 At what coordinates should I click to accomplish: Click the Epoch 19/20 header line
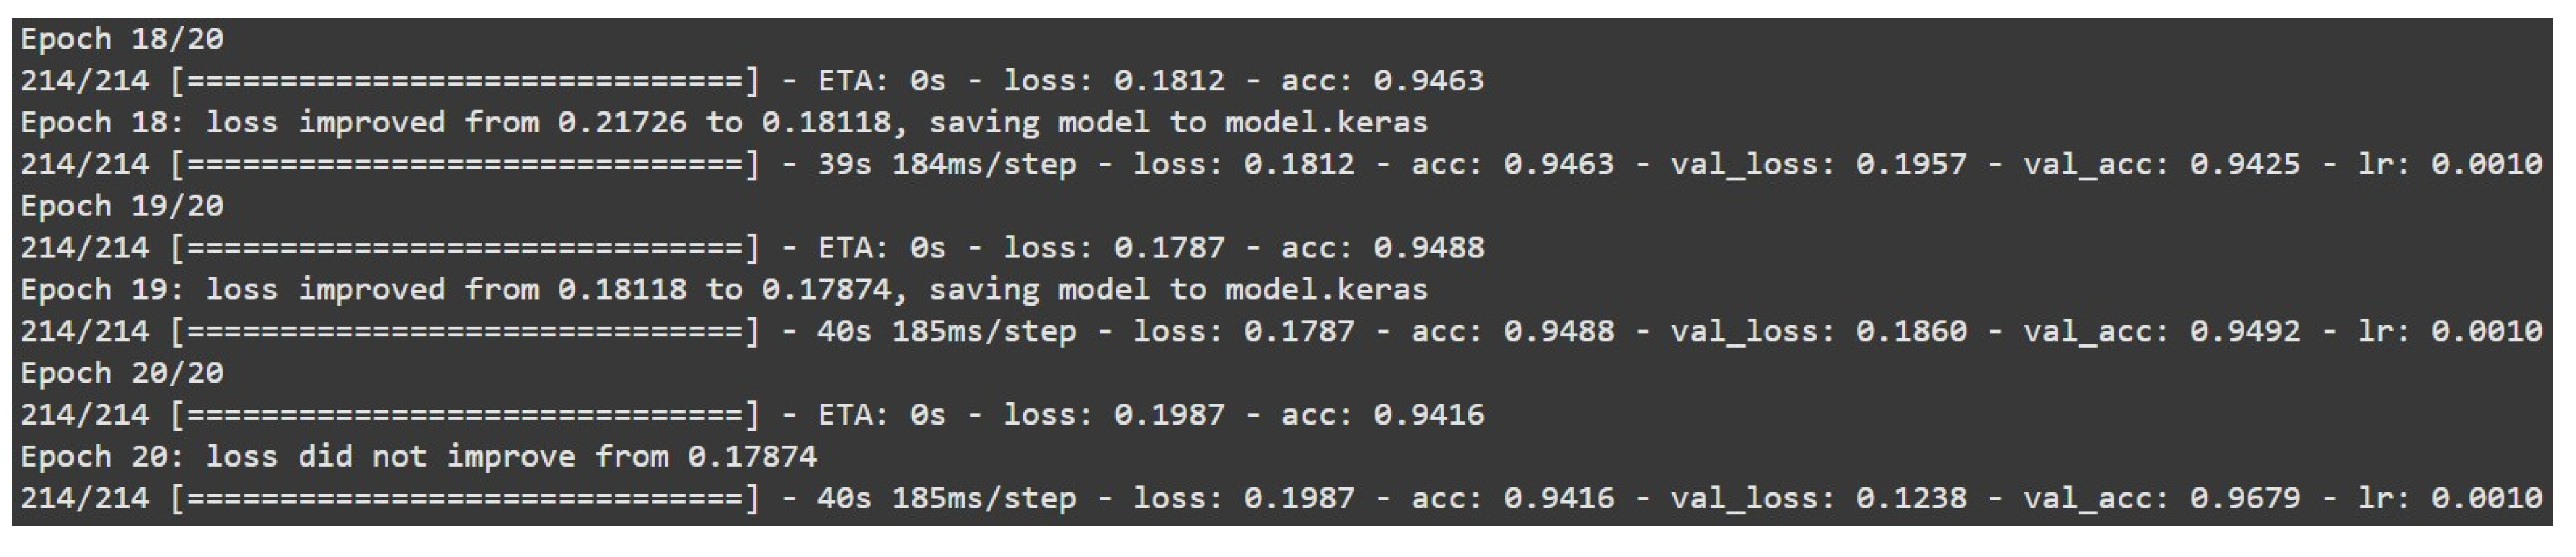(121, 206)
